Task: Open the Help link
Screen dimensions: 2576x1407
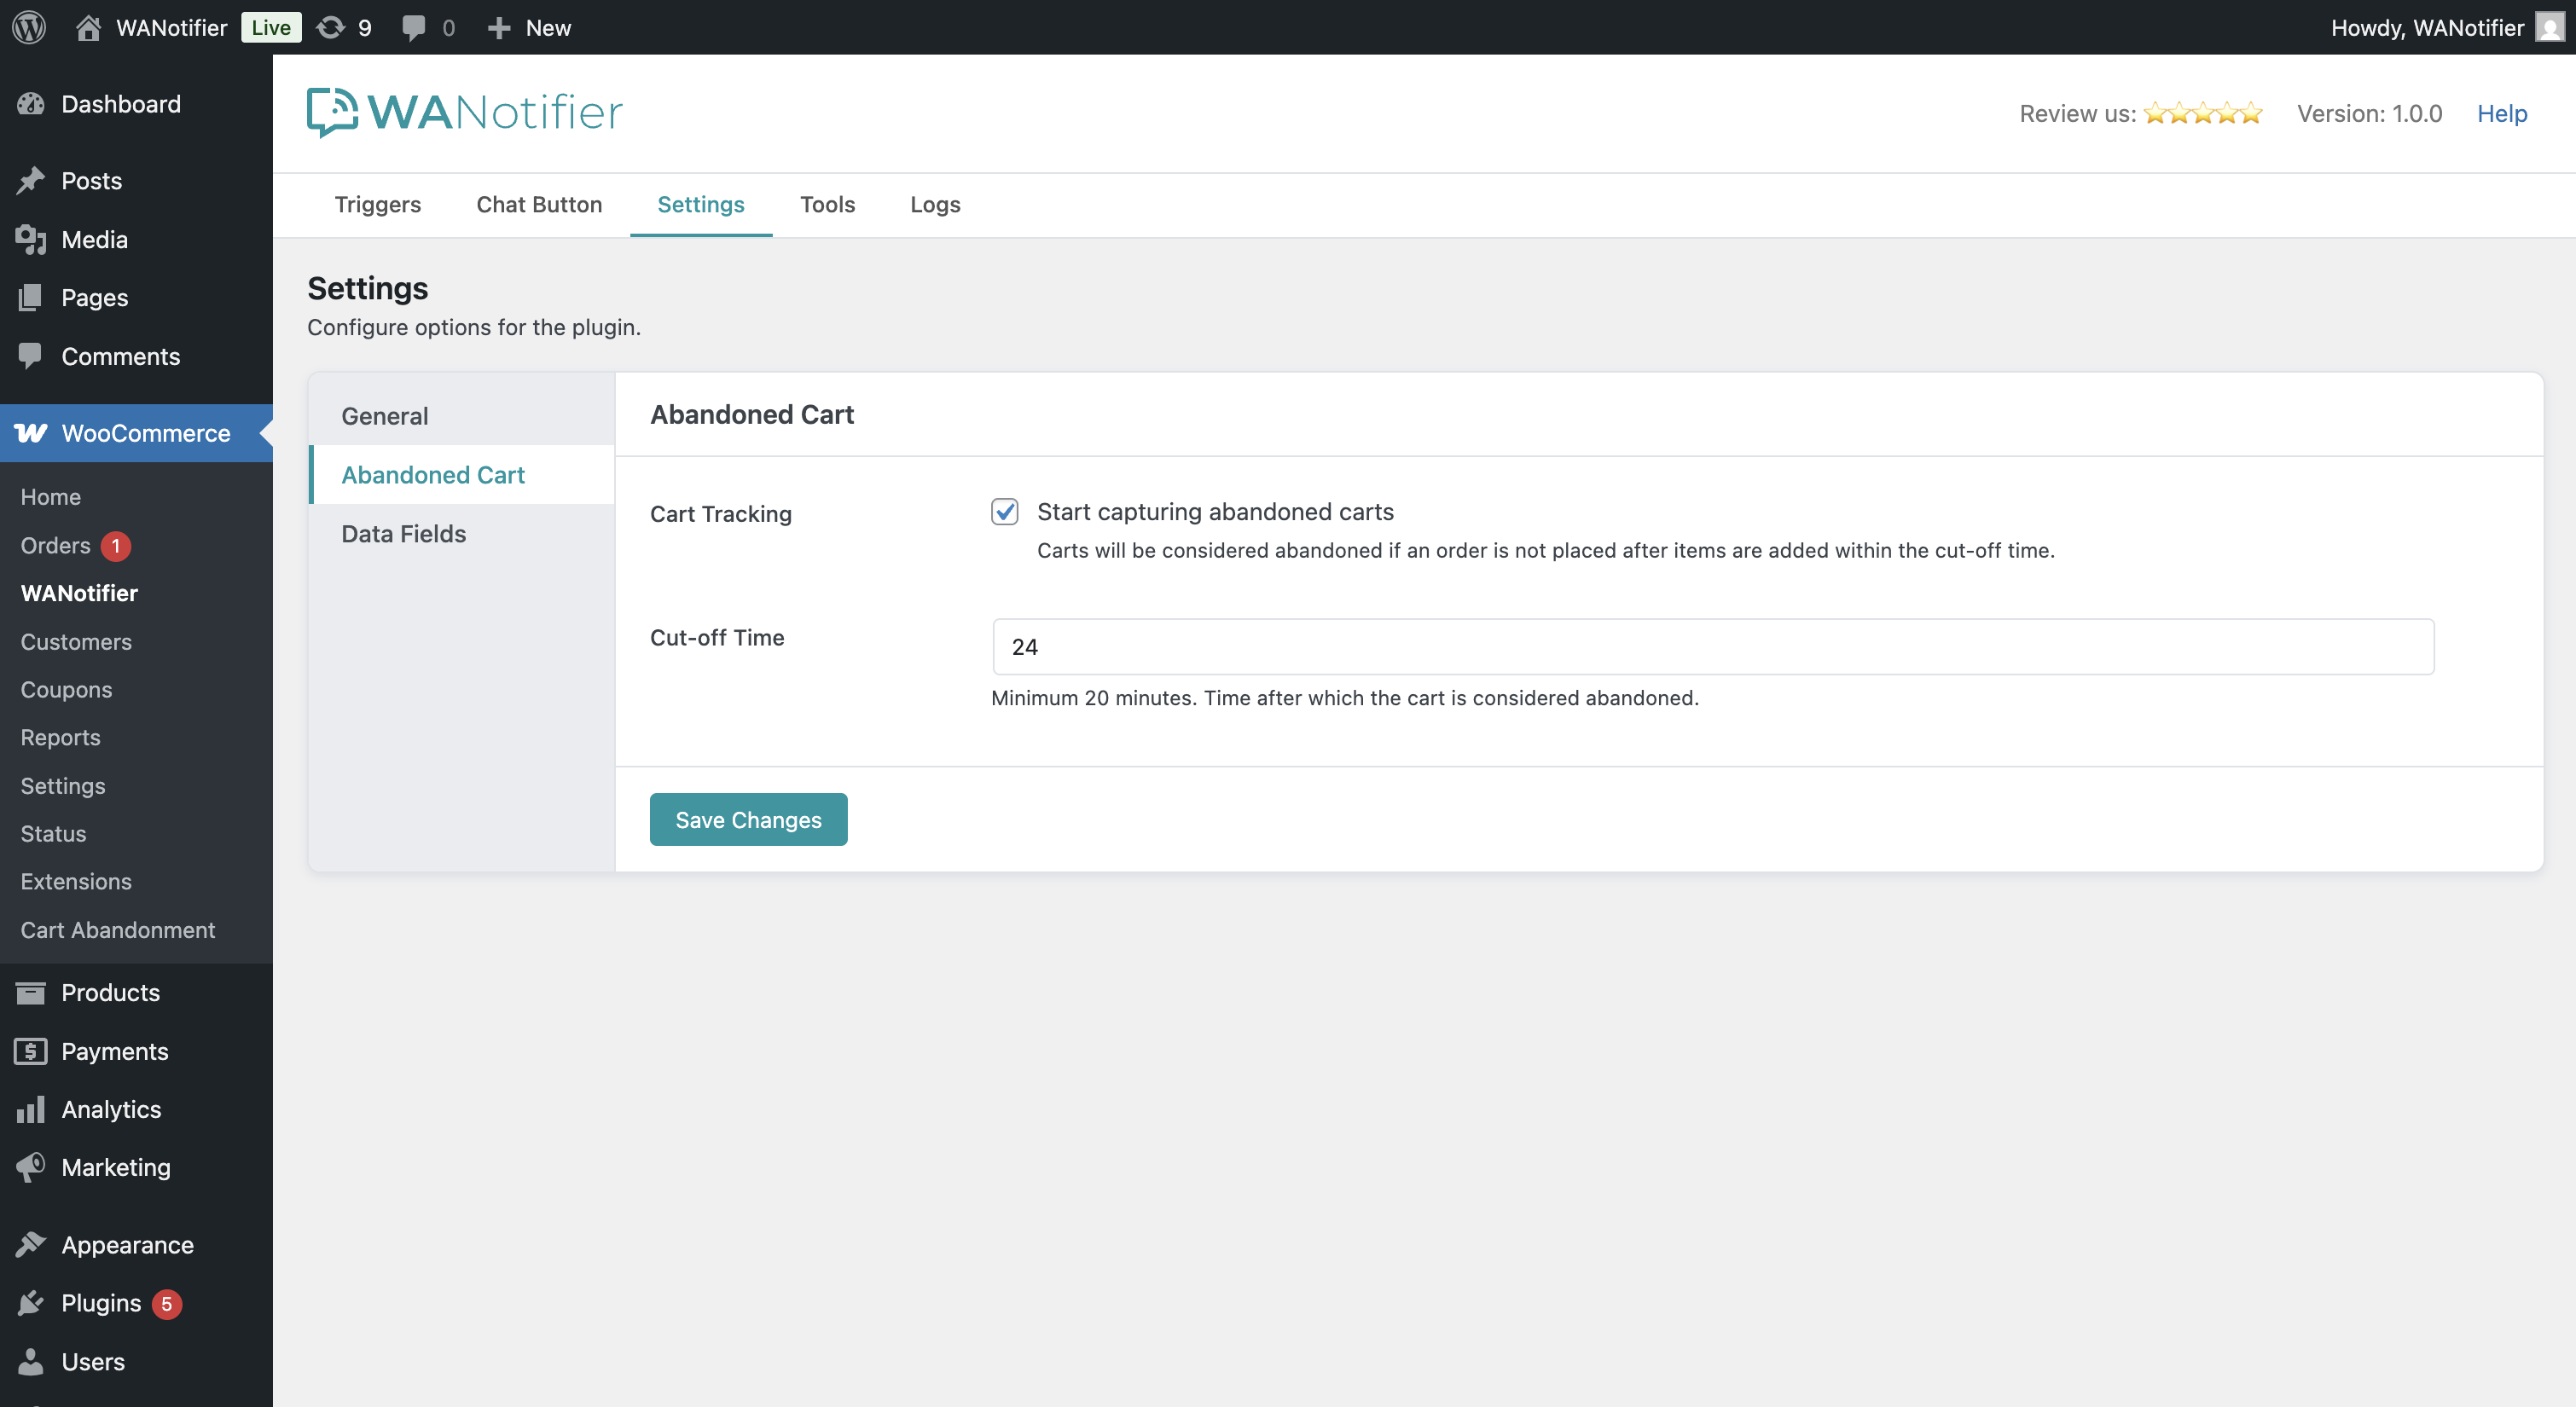Action: (2501, 113)
